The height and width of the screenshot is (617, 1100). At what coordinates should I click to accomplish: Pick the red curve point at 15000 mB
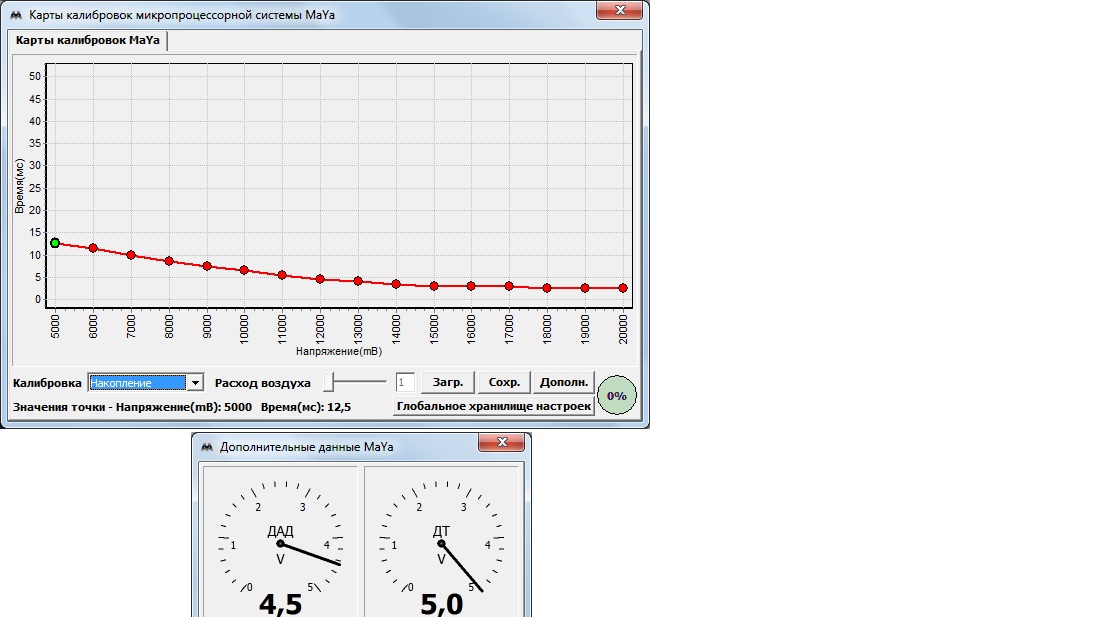point(434,286)
